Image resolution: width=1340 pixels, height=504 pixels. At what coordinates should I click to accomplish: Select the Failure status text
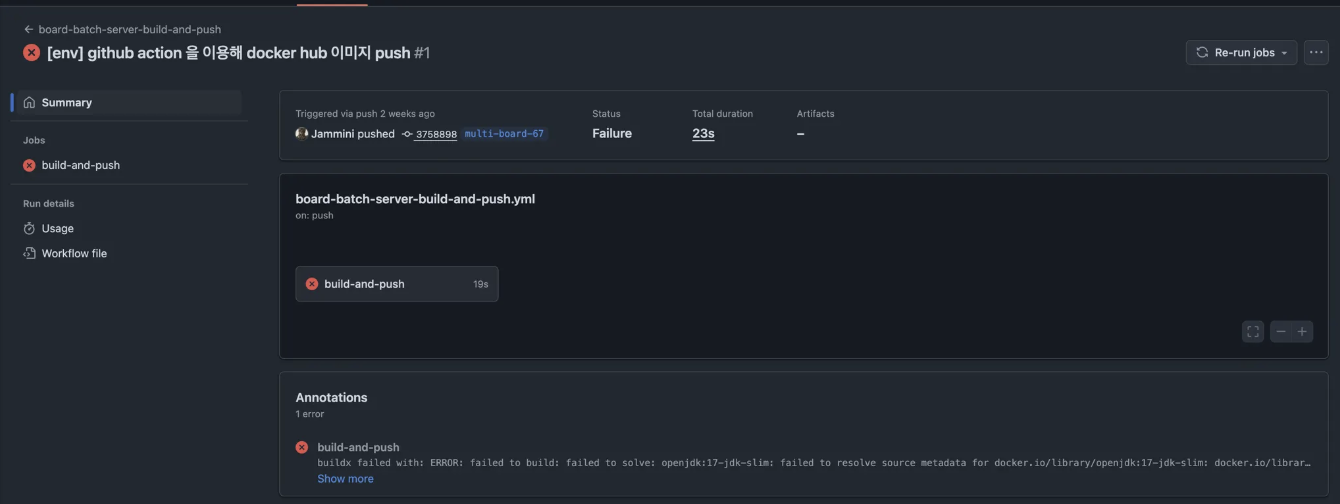click(612, 133)
